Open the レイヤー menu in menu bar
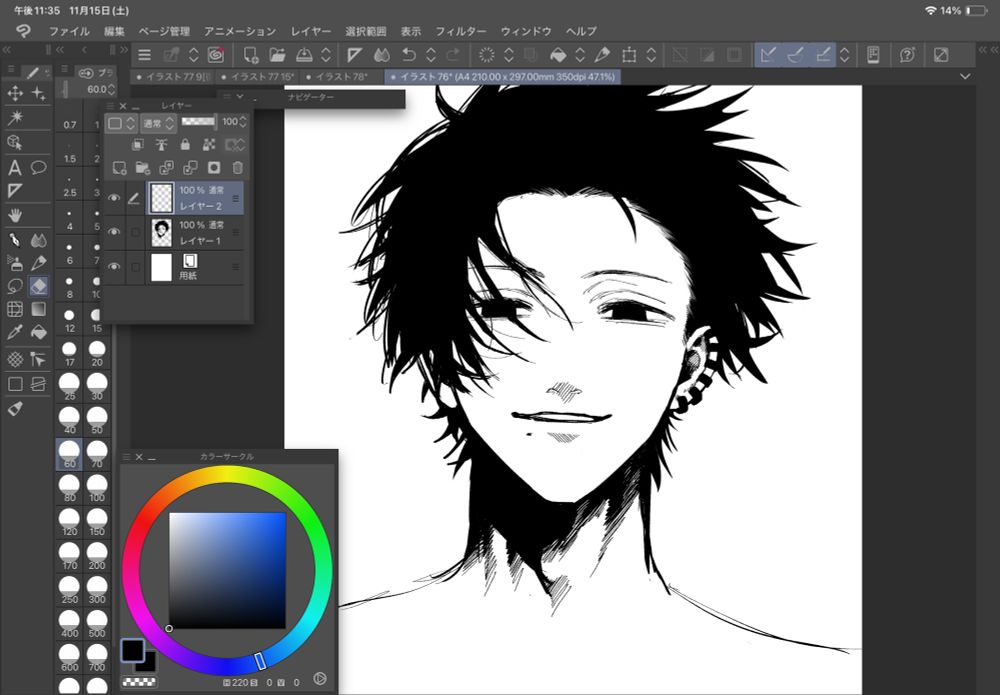The height and width of the screenshot is (695, 1000). point(311,31)
